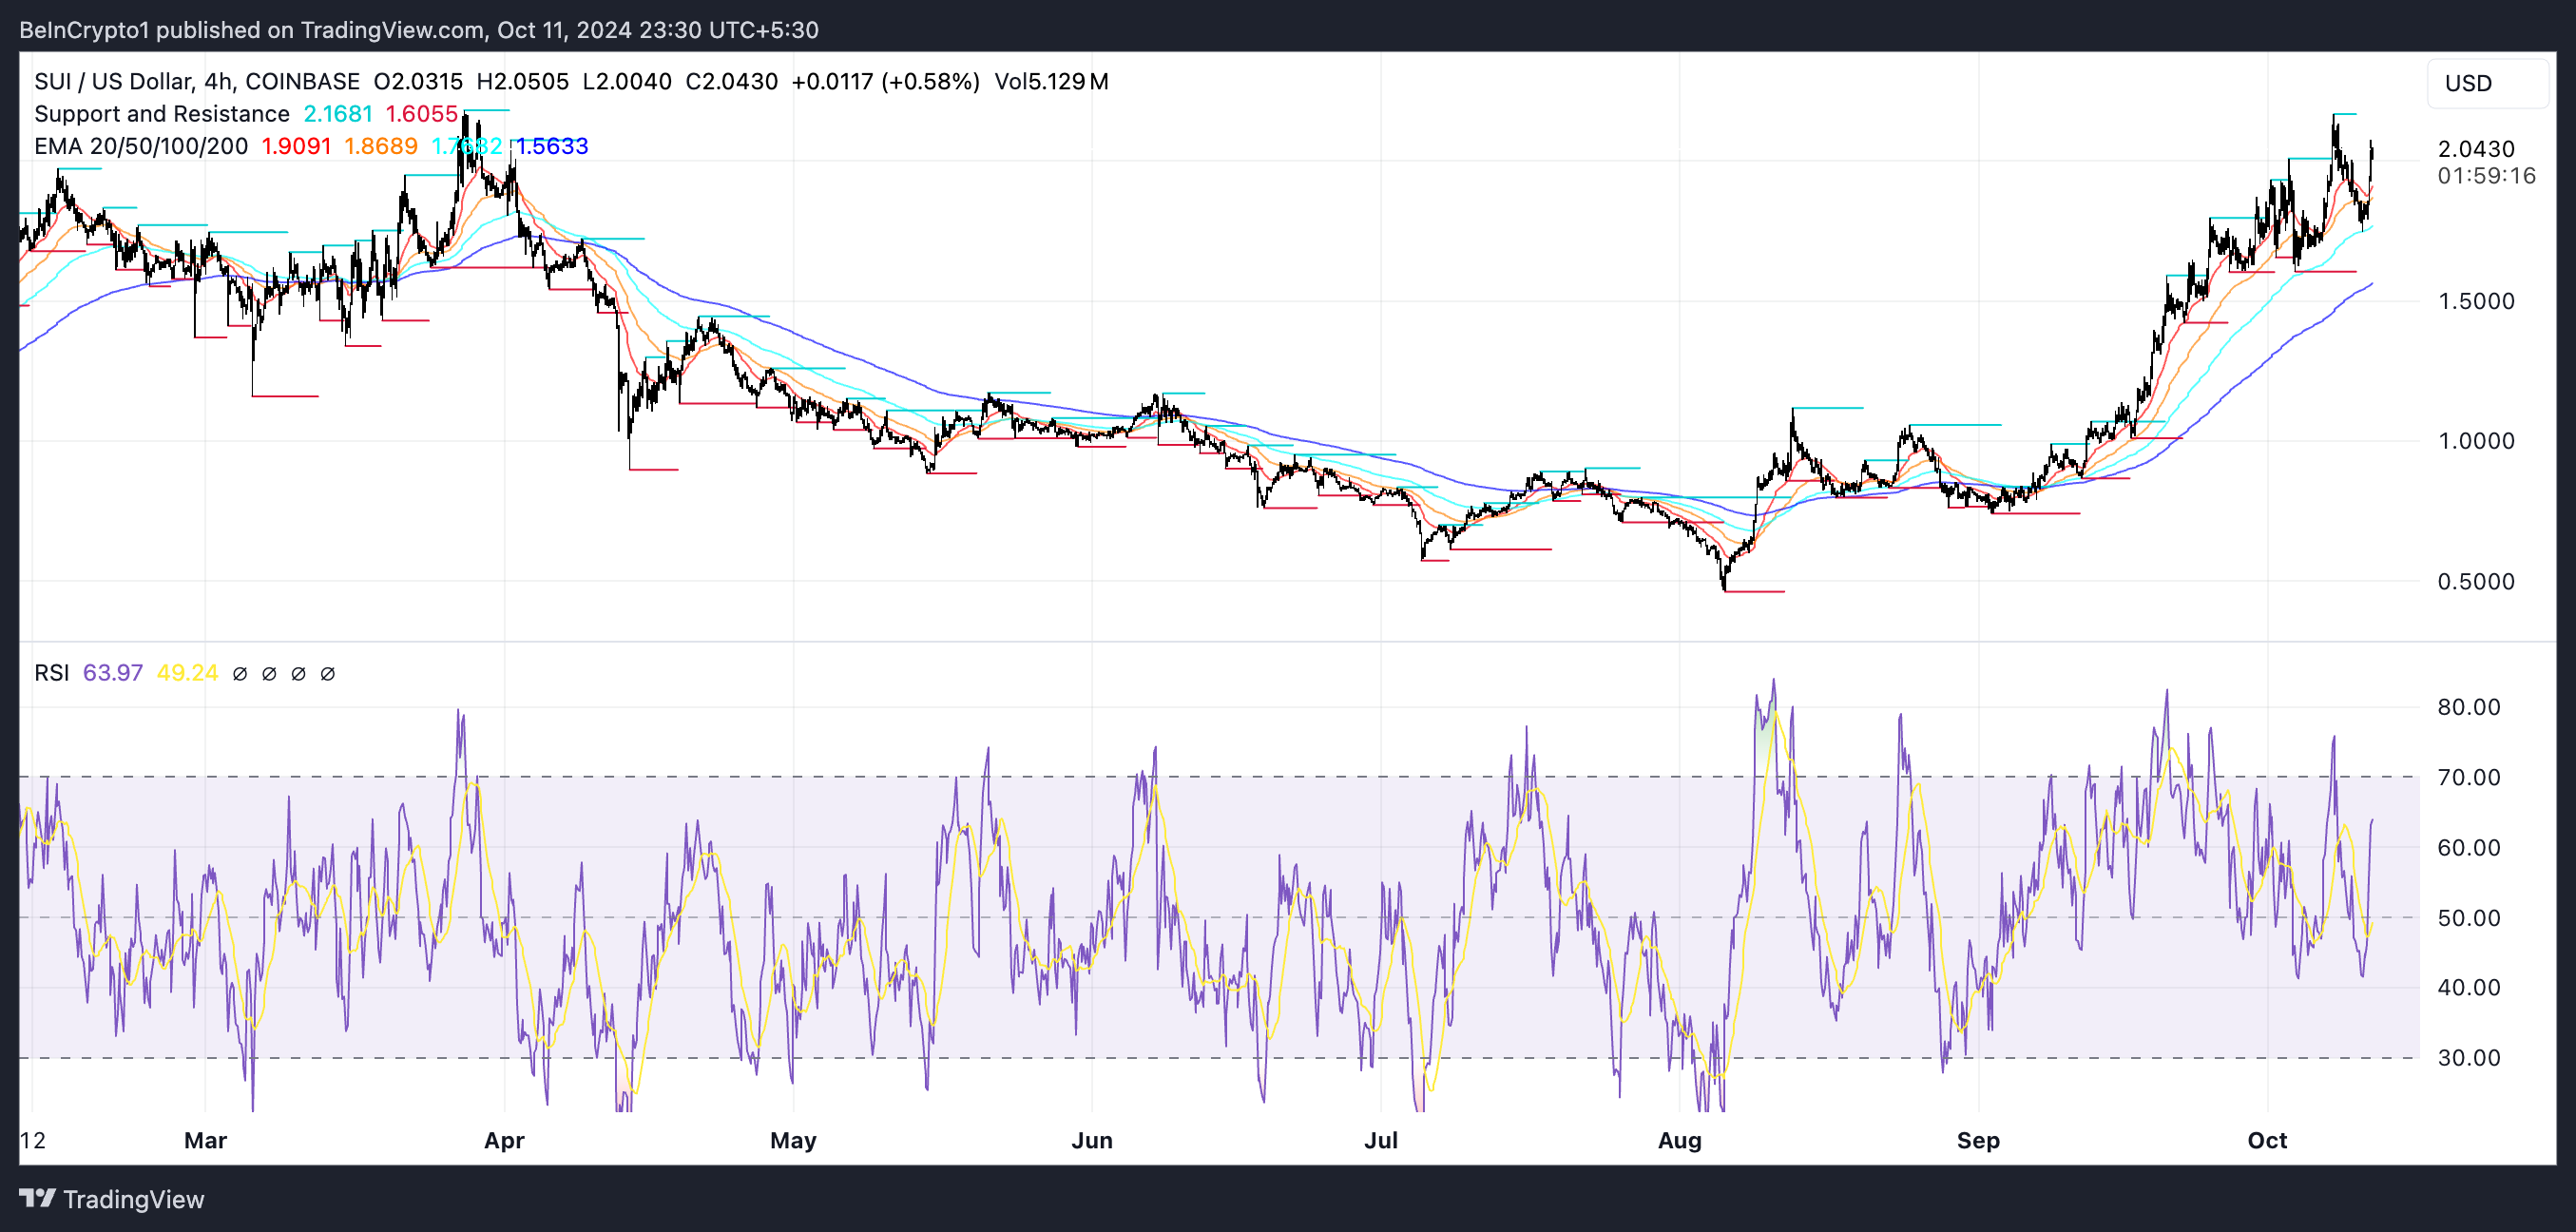The width and height of the screenshot is (2576, 1232).
Task: Click the orange EMA 50 value 1.8689
Action: 380,146
